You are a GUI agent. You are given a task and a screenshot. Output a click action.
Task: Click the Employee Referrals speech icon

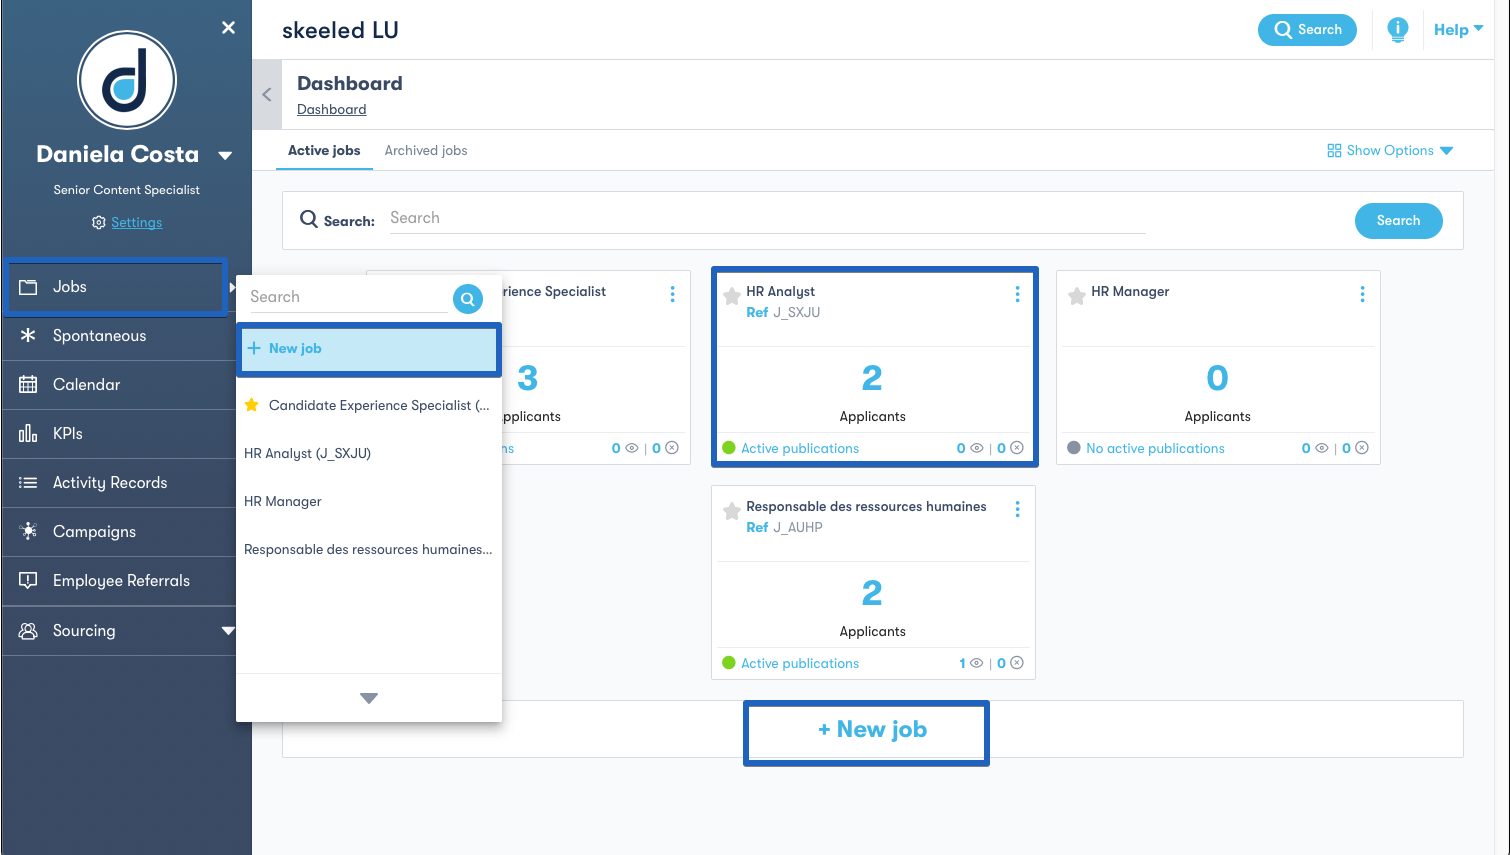pos(28,581)
